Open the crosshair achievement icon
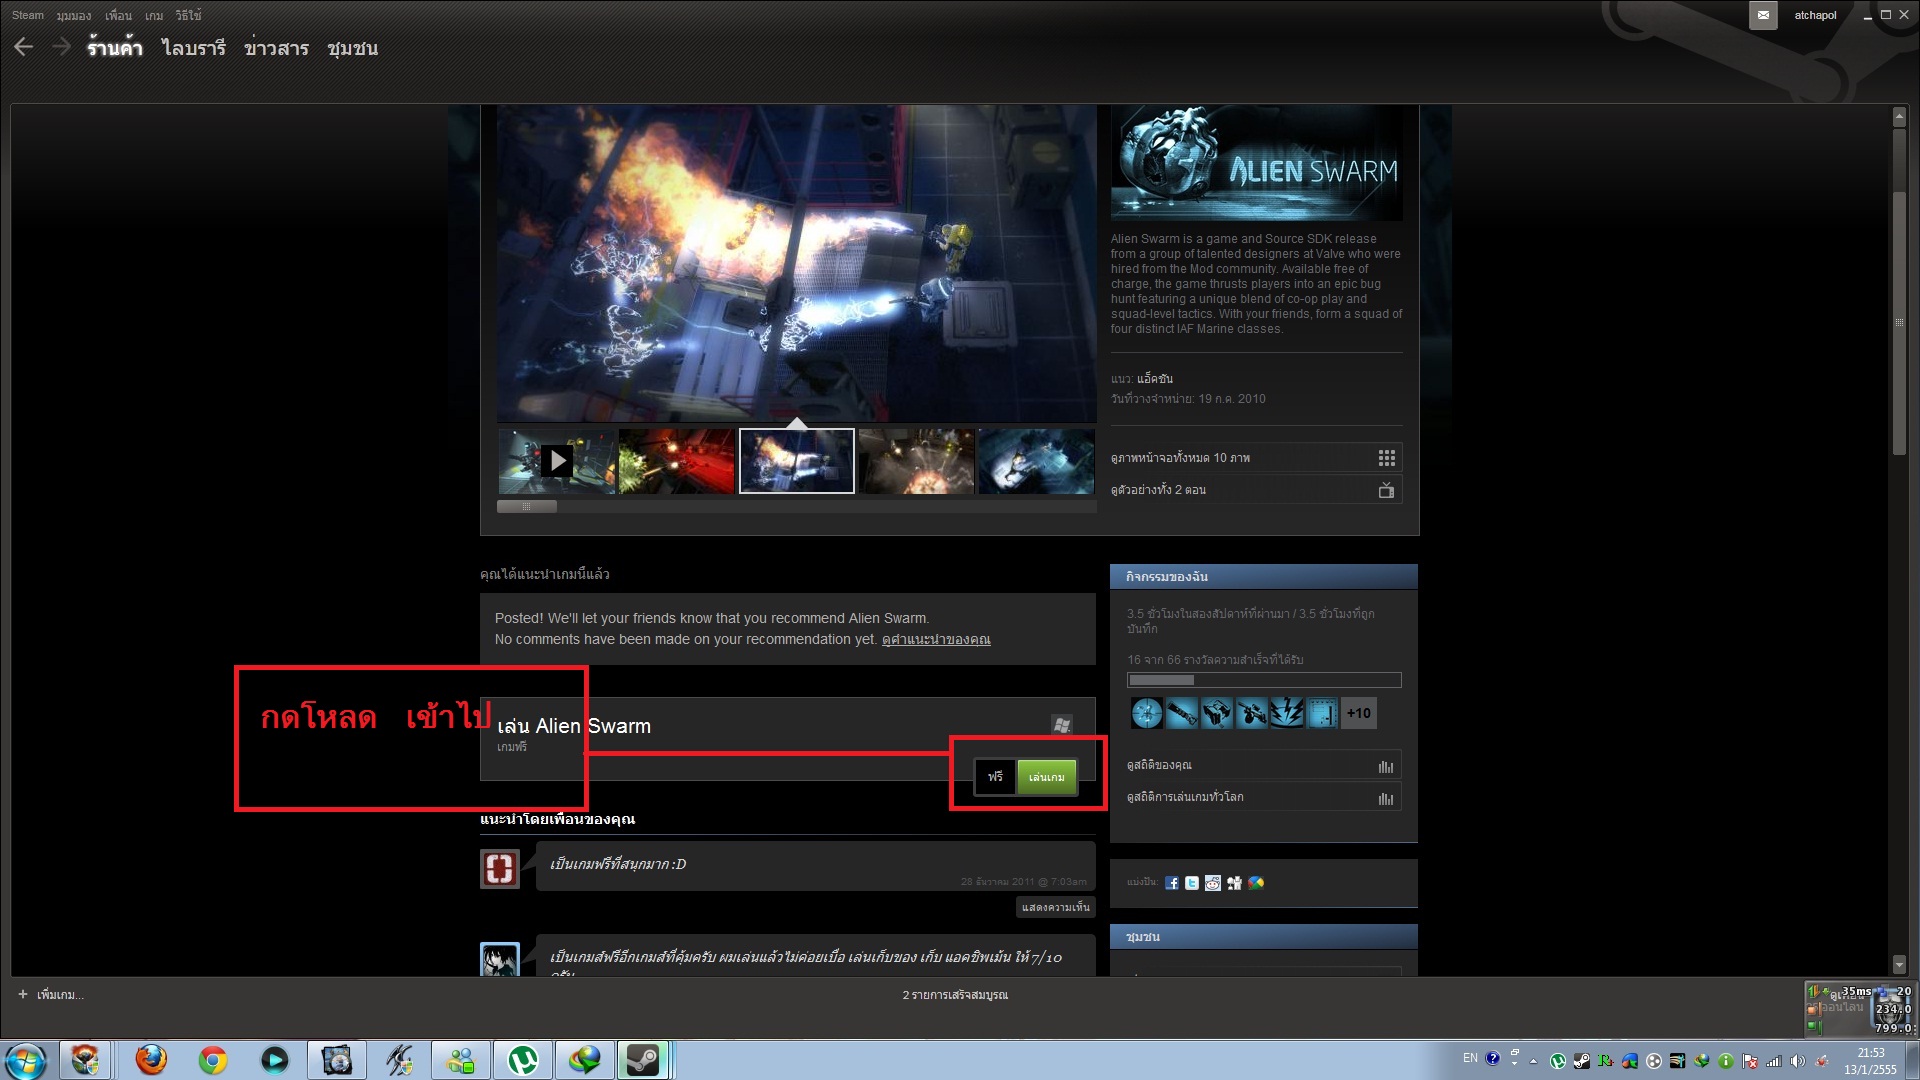The height and width of the screenshot is (1080, 1920). (1147, 713)
